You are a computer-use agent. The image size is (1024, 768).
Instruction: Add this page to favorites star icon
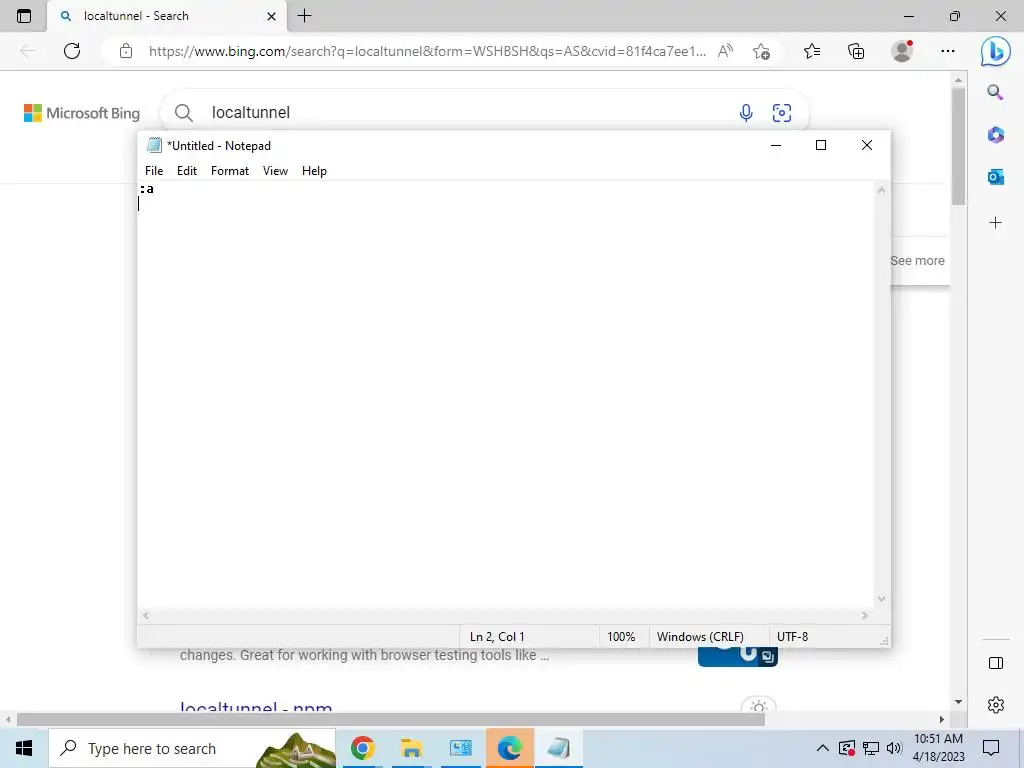(761, 51)
